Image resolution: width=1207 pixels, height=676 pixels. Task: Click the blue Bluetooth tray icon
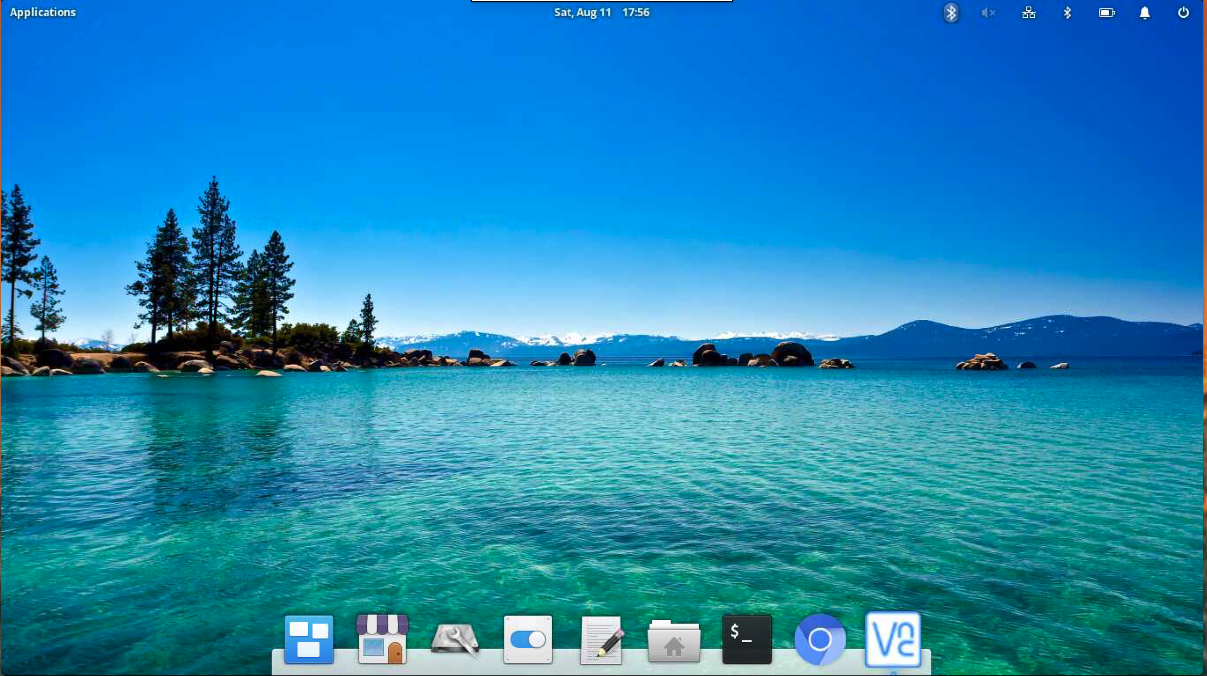click(950, 13)
